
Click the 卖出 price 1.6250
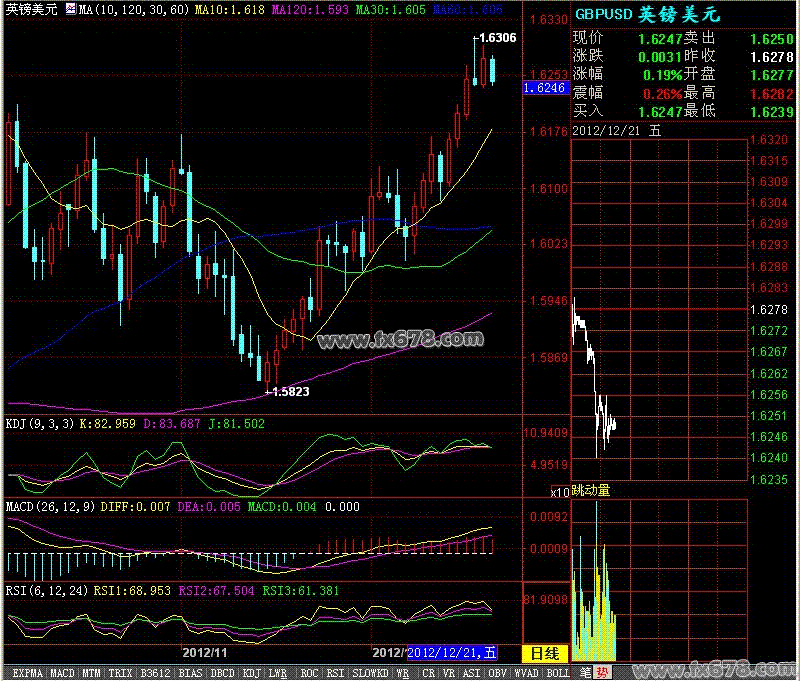pos(772,39)
